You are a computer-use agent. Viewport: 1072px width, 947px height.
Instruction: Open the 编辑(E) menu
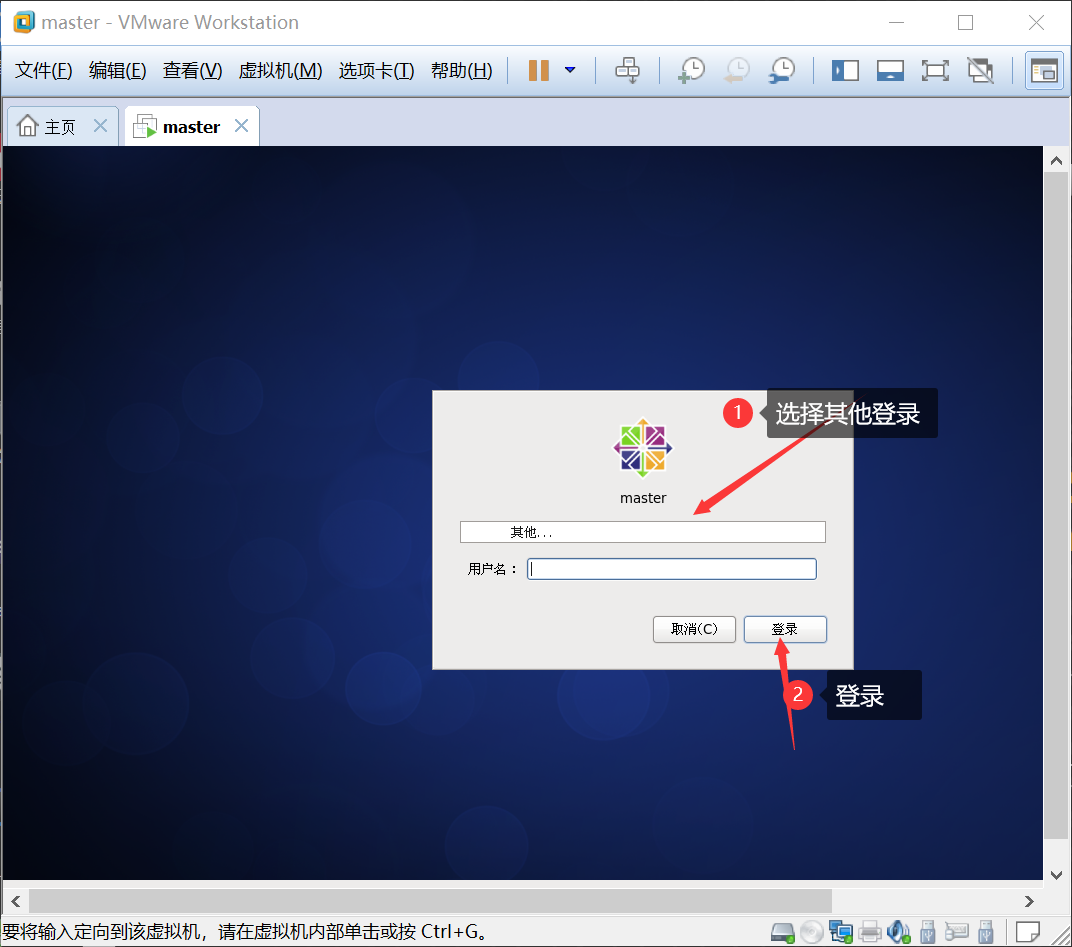(118, 70)
